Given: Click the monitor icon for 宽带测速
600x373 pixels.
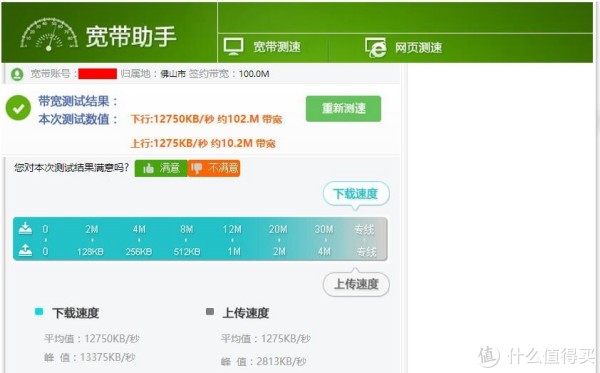Looking at the screenshot, I should (233, 47).
